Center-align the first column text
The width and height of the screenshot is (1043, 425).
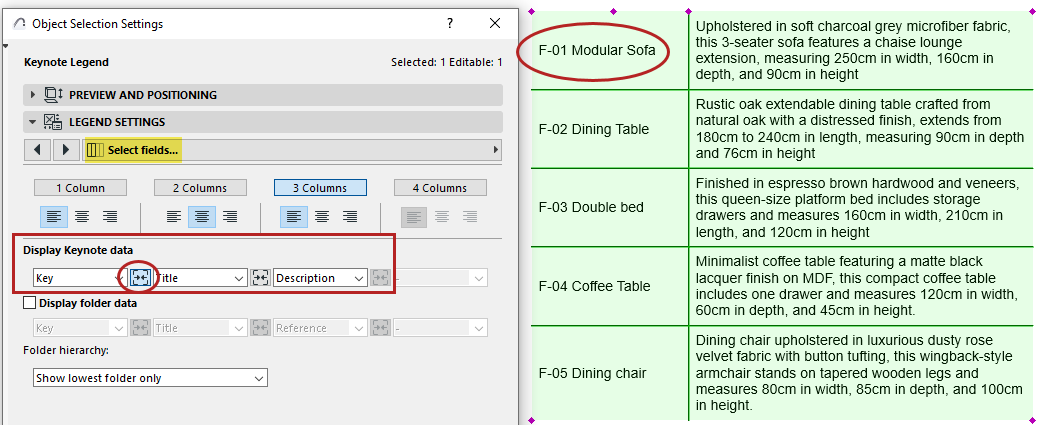coord(80,215)
